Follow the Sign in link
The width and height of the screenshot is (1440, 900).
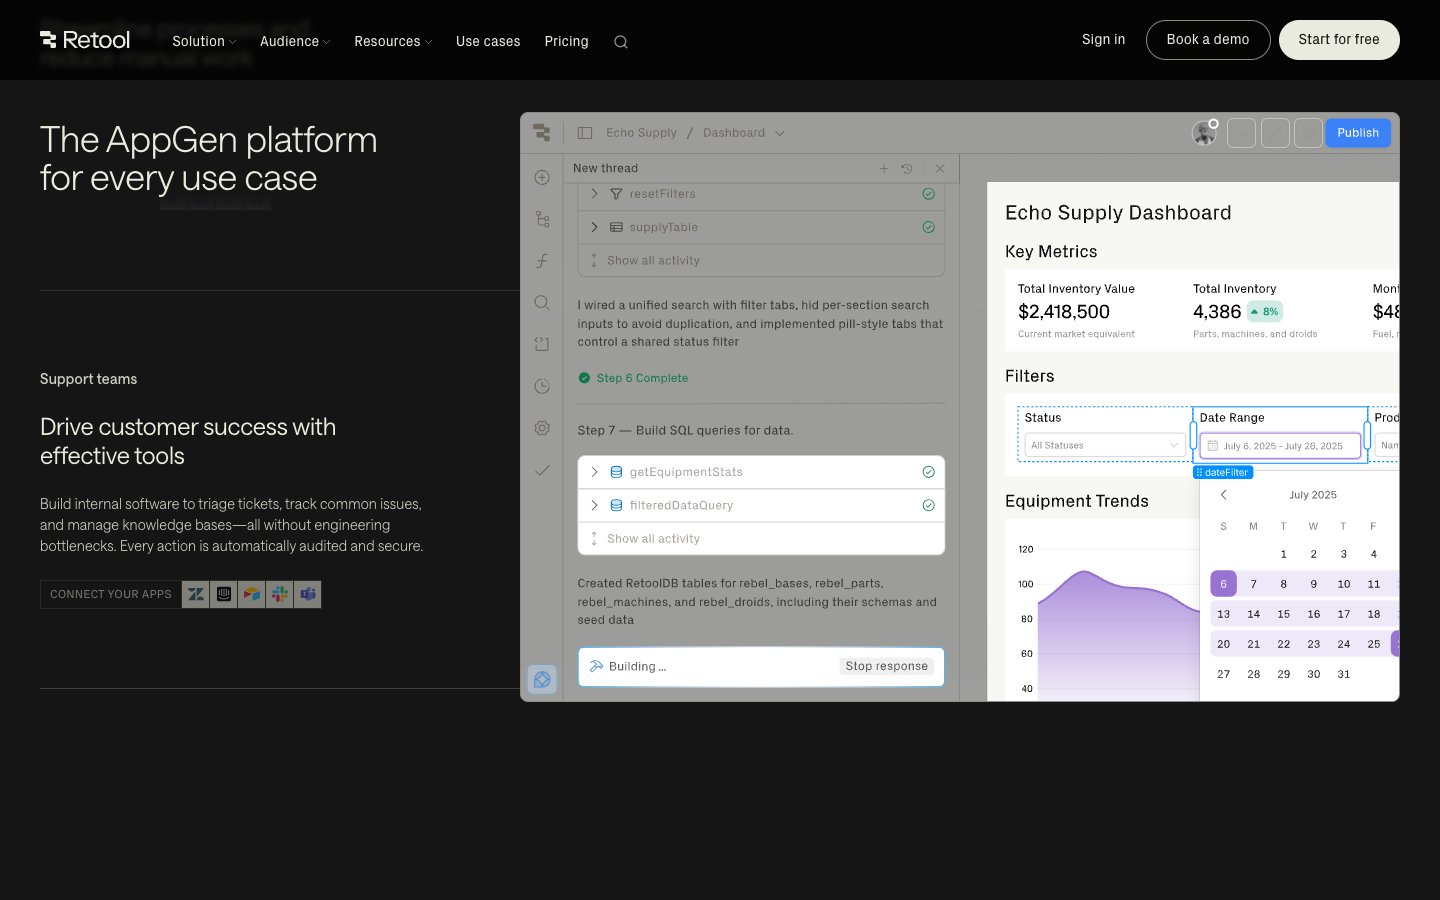tap(1103, 40)
